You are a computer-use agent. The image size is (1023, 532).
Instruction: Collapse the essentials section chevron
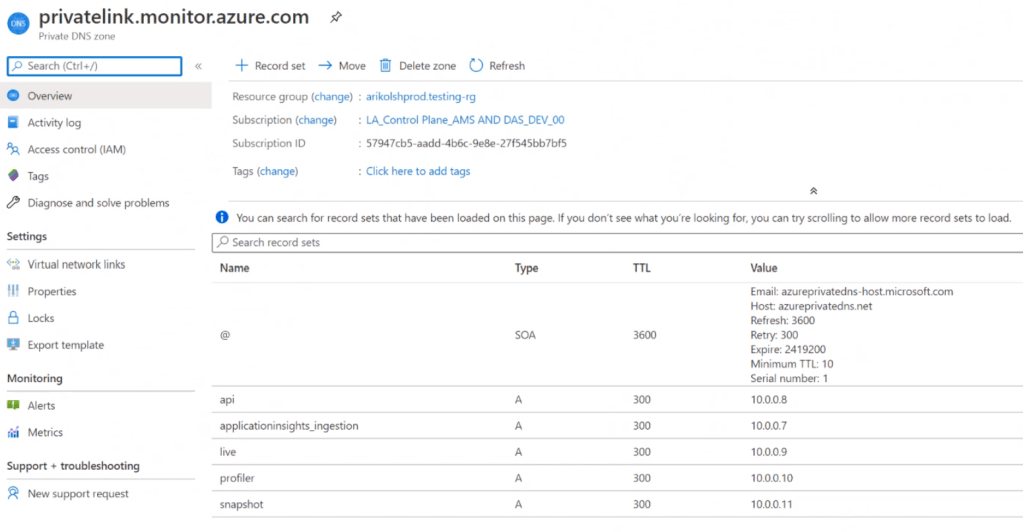pyautogui.click(x=813, y=190)
